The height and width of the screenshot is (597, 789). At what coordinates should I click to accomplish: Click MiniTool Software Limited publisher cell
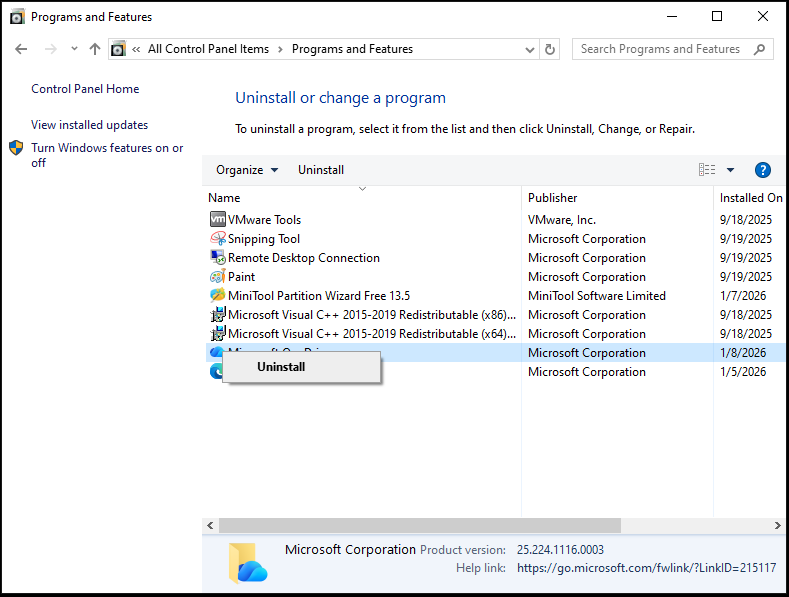pyautogui.click(x=596, y=295)
